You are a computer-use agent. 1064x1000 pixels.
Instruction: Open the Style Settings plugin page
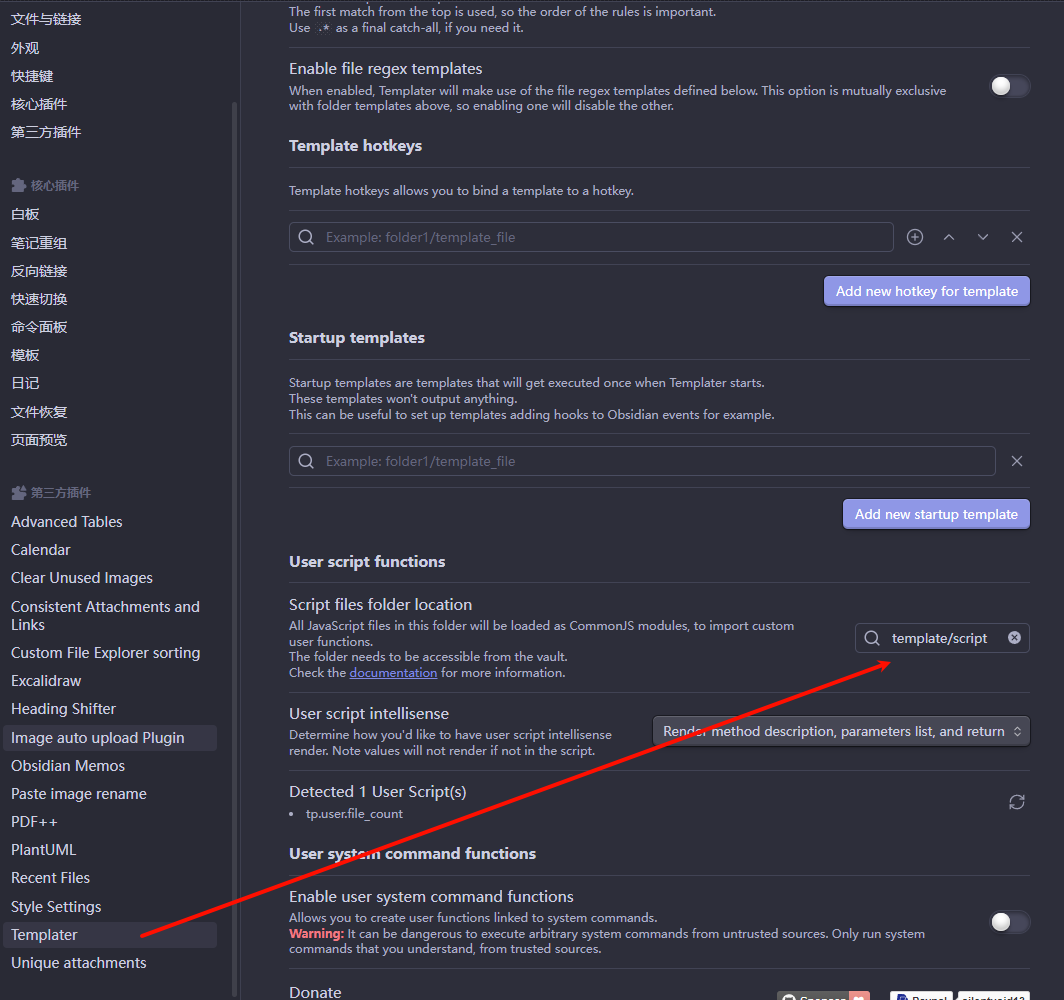56,907
